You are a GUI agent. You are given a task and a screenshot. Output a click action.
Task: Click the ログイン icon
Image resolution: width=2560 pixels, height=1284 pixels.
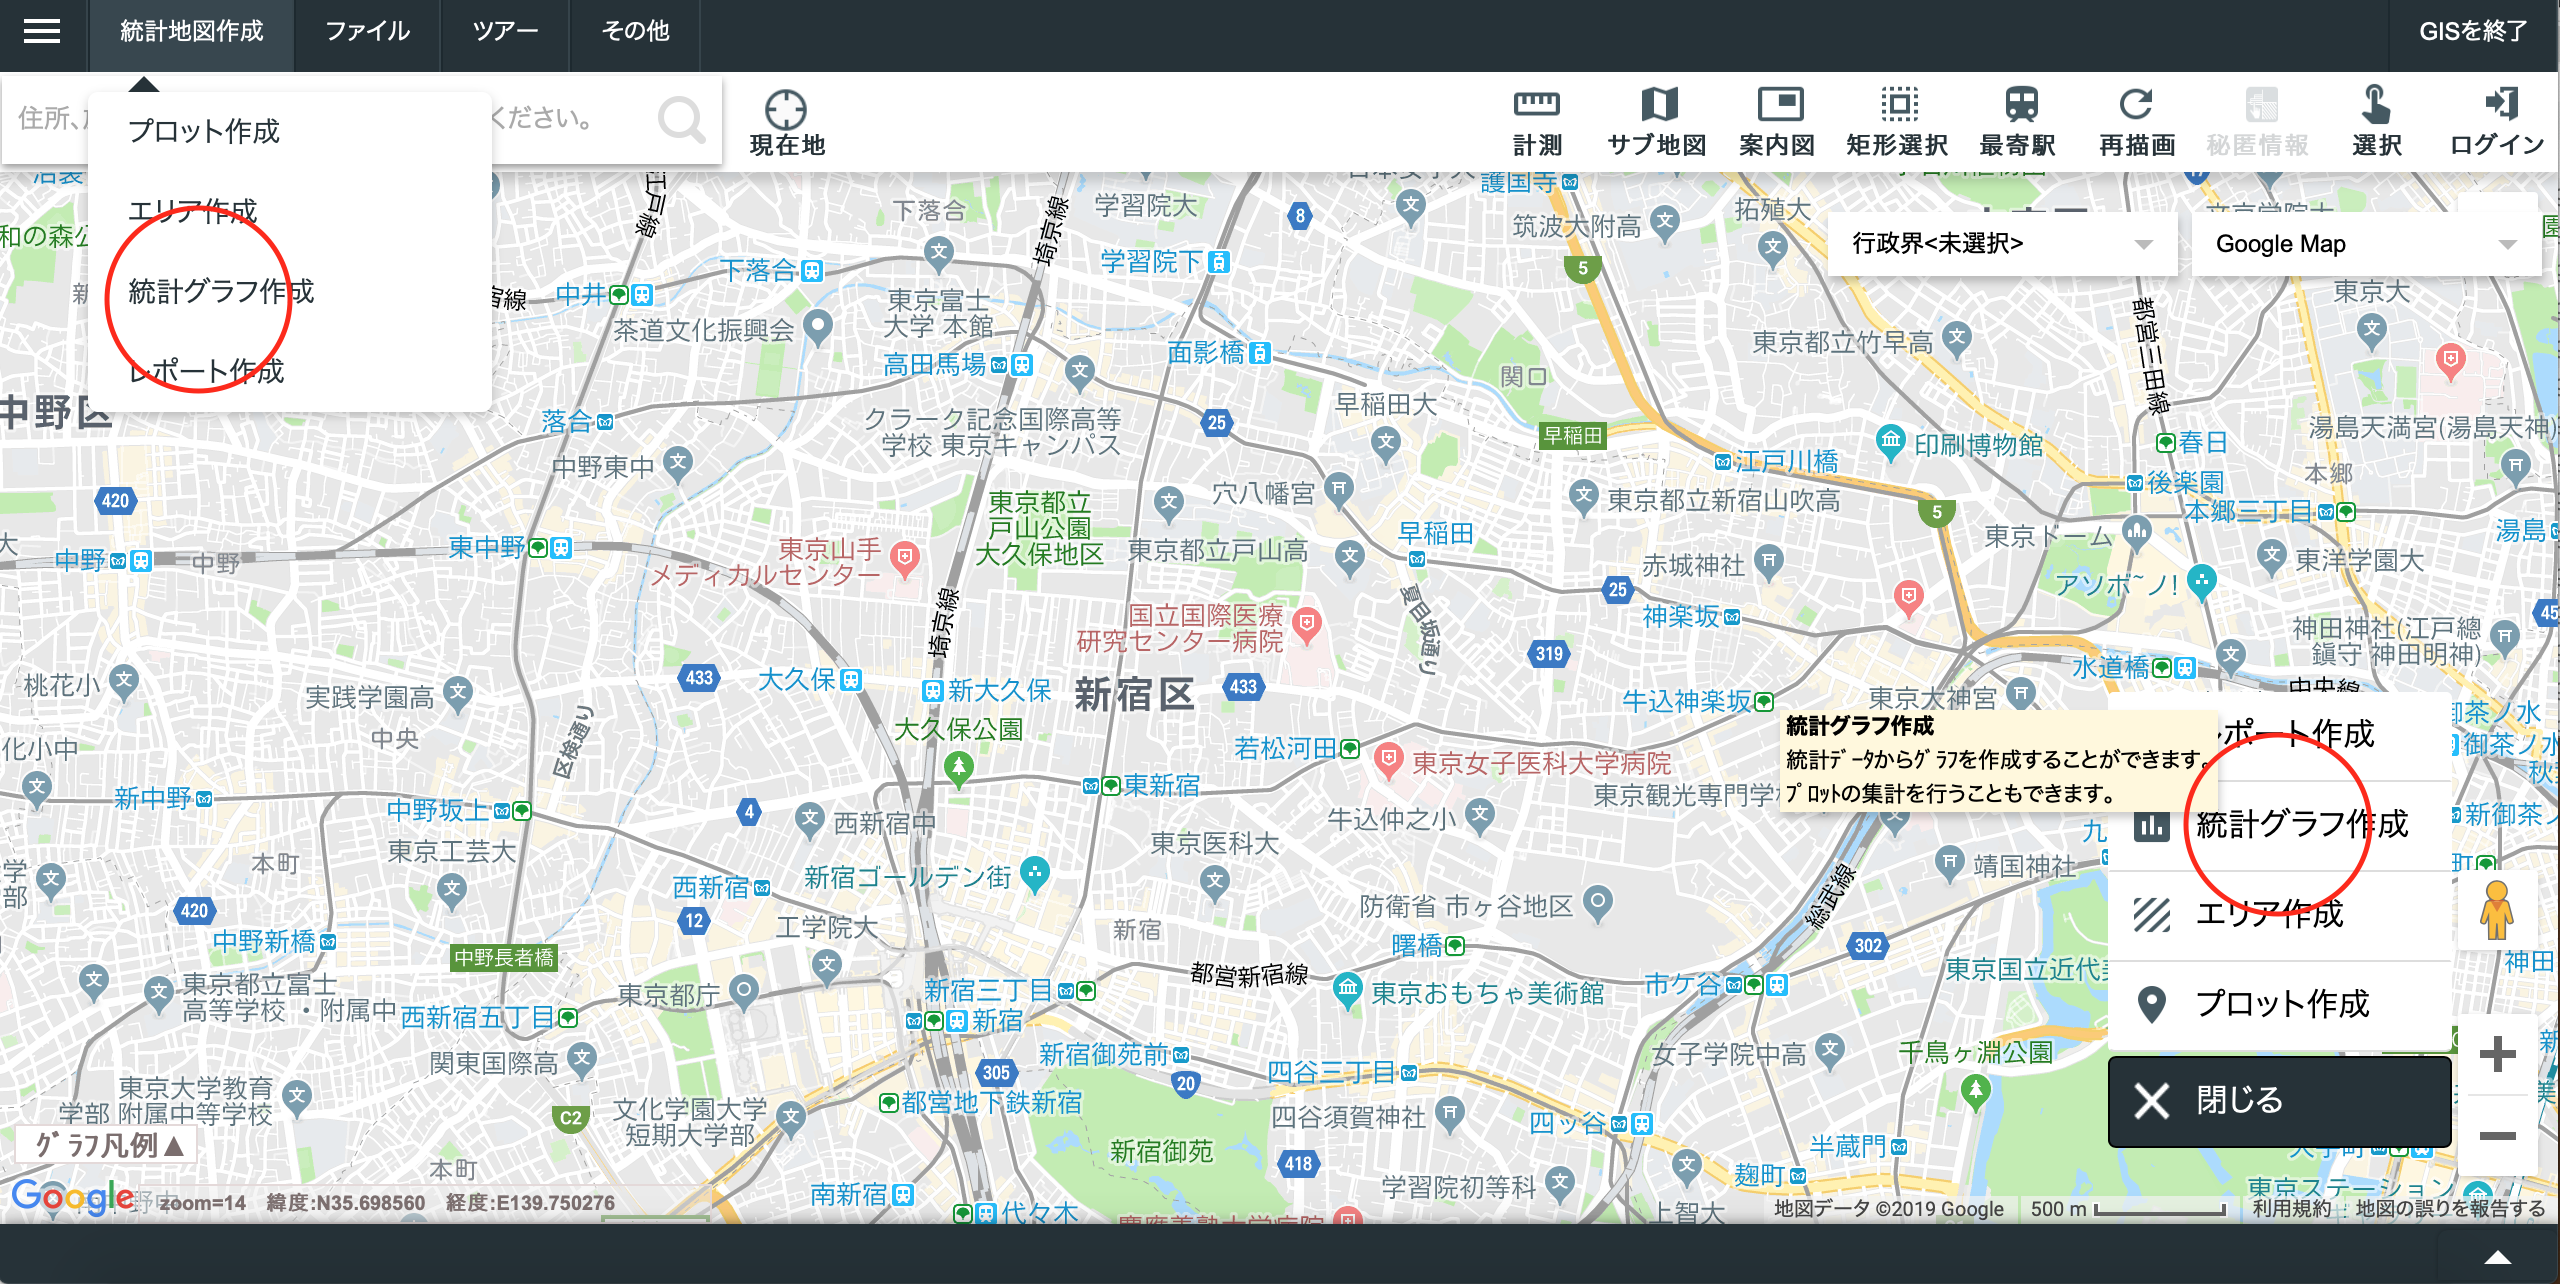pyautogui.click(x=2501, y=104)
